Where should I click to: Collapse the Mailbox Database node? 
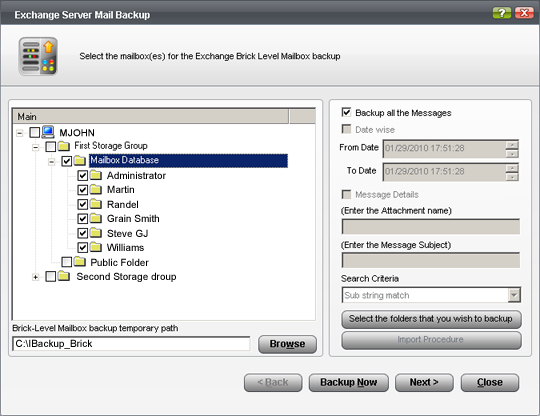[x=52, y=162]
